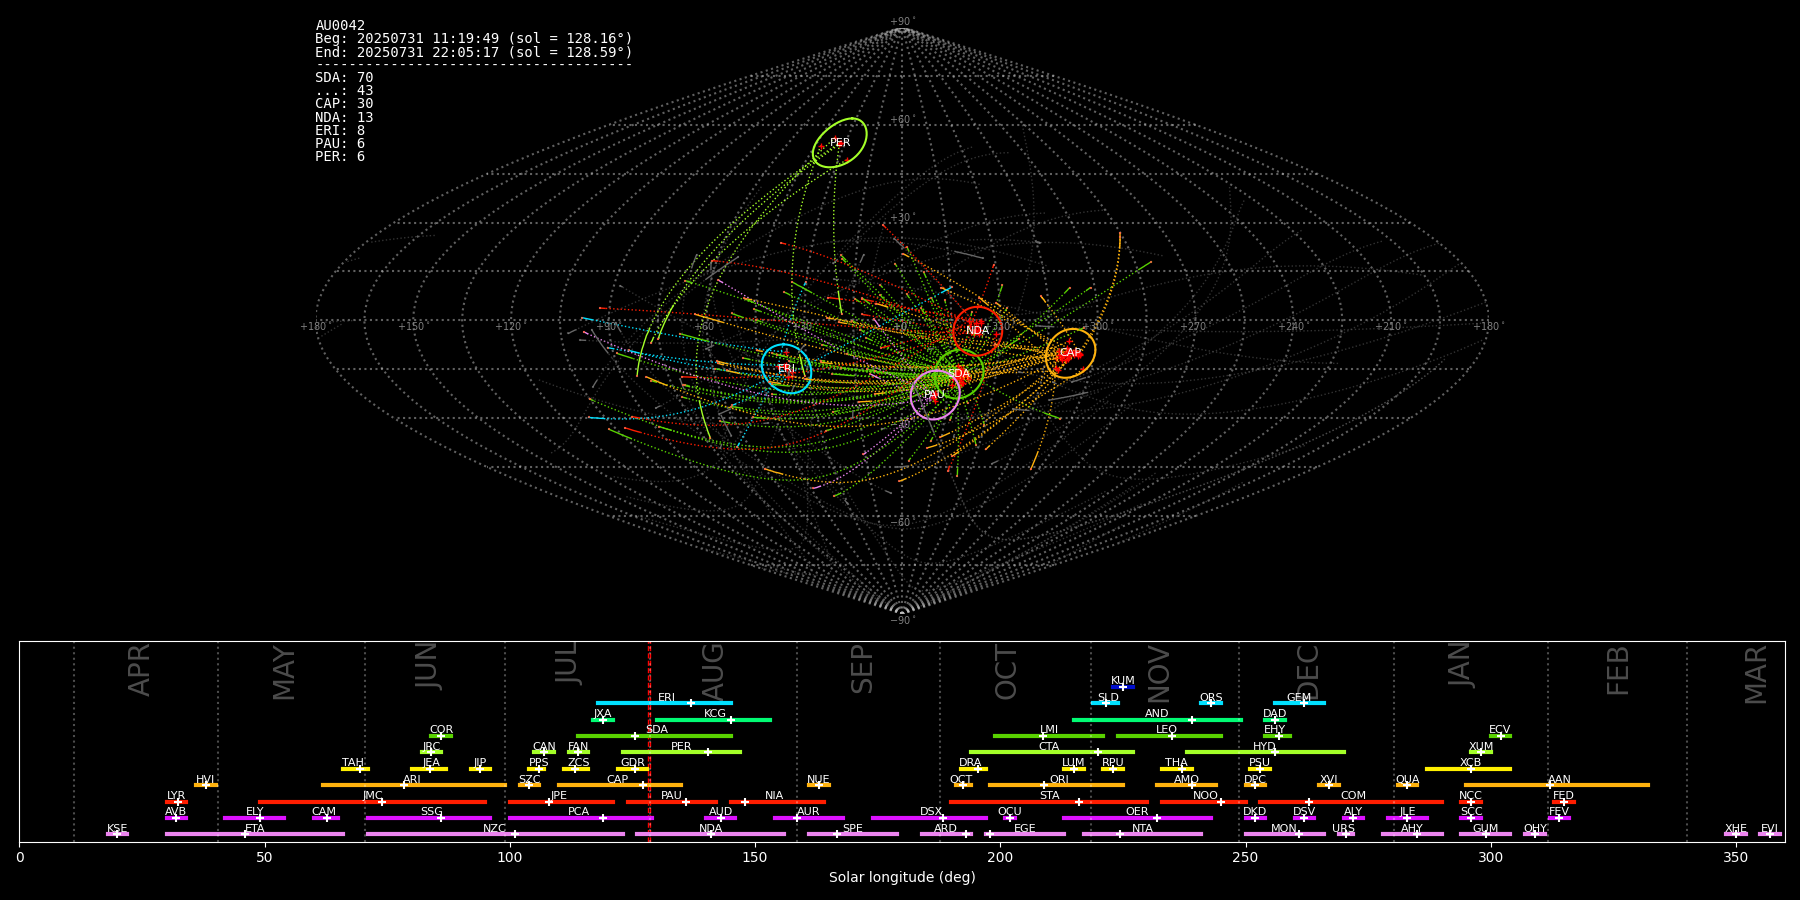The width and height of the screenshot is (1800, 900).
Task: Click the DRA shower label in timeline
Action: [x=970, y=763]
